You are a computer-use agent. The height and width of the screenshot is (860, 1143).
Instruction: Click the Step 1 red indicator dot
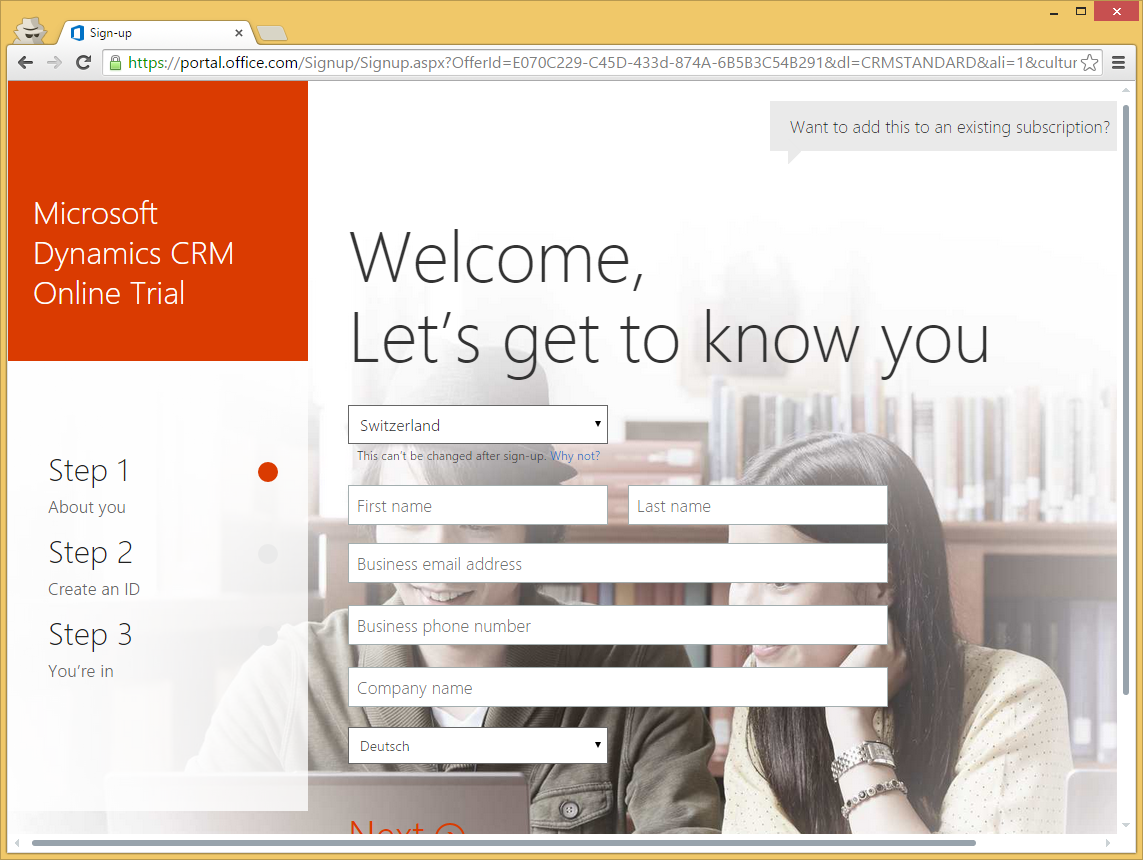268,472
